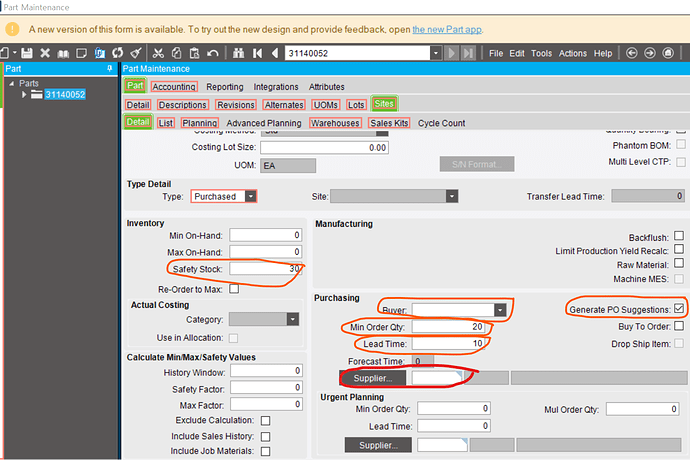Click the Home circle icon
690x460 pixels.
pos(668,53)
